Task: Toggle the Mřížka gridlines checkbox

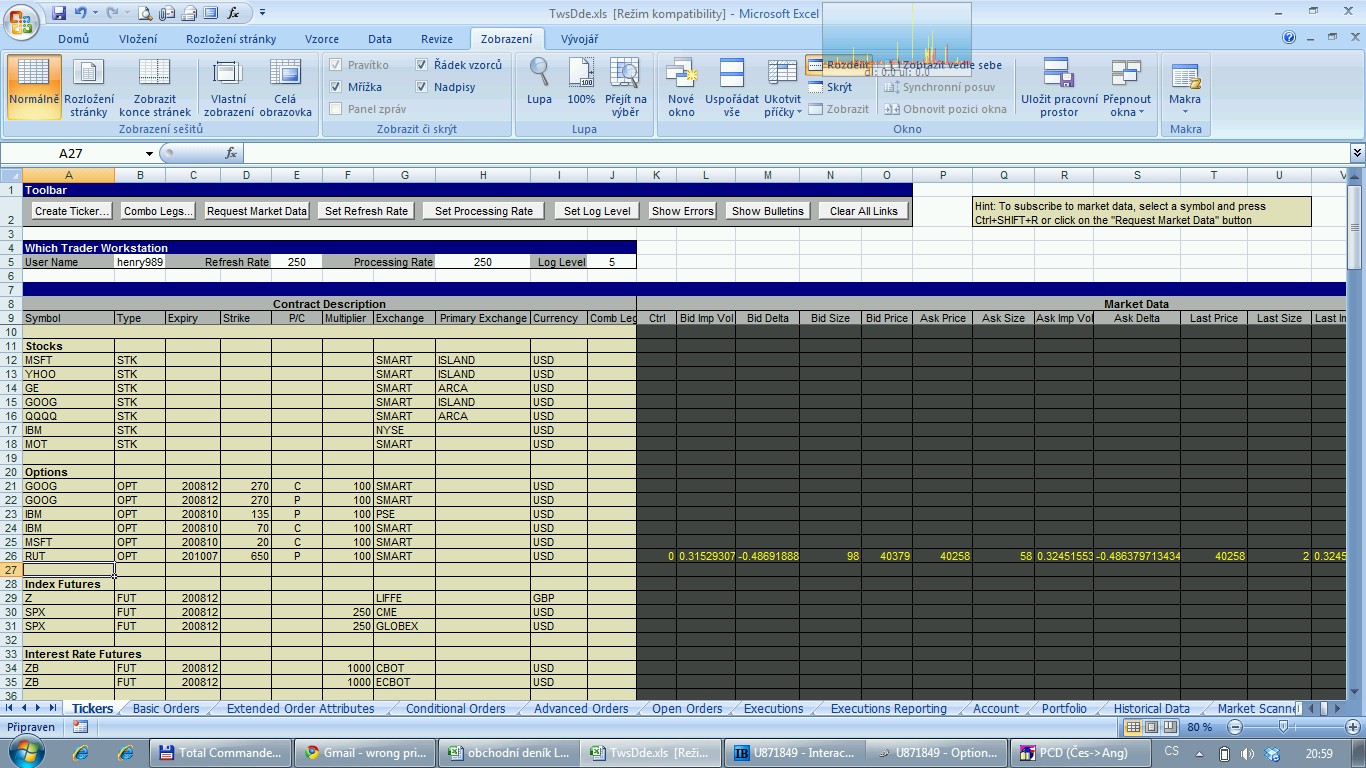Action: click(336, 87)
